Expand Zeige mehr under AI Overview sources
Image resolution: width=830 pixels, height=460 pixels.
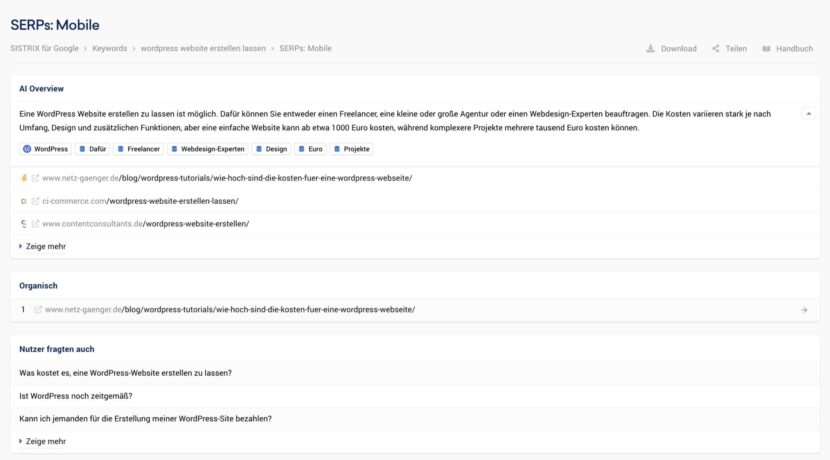coord(42,247)
